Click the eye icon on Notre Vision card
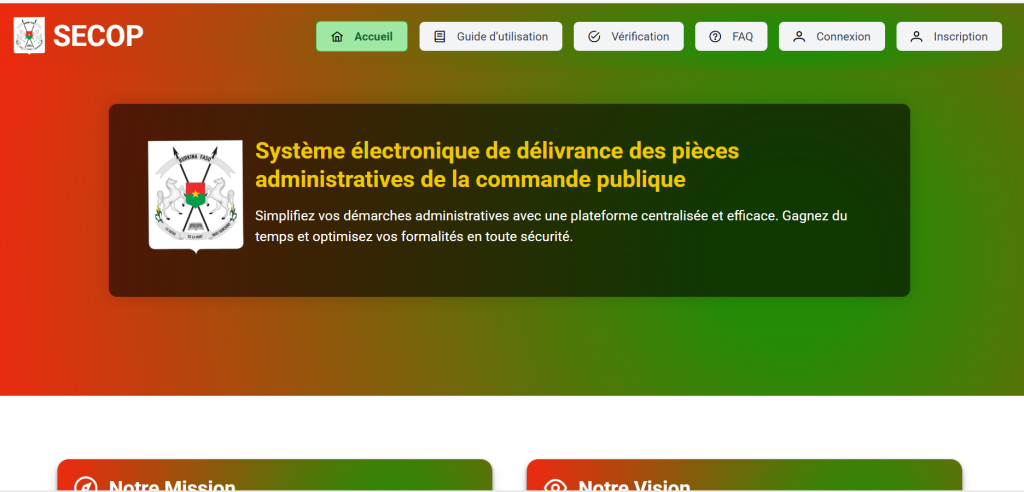This screenshot has width=1024, height=492. 555,486
